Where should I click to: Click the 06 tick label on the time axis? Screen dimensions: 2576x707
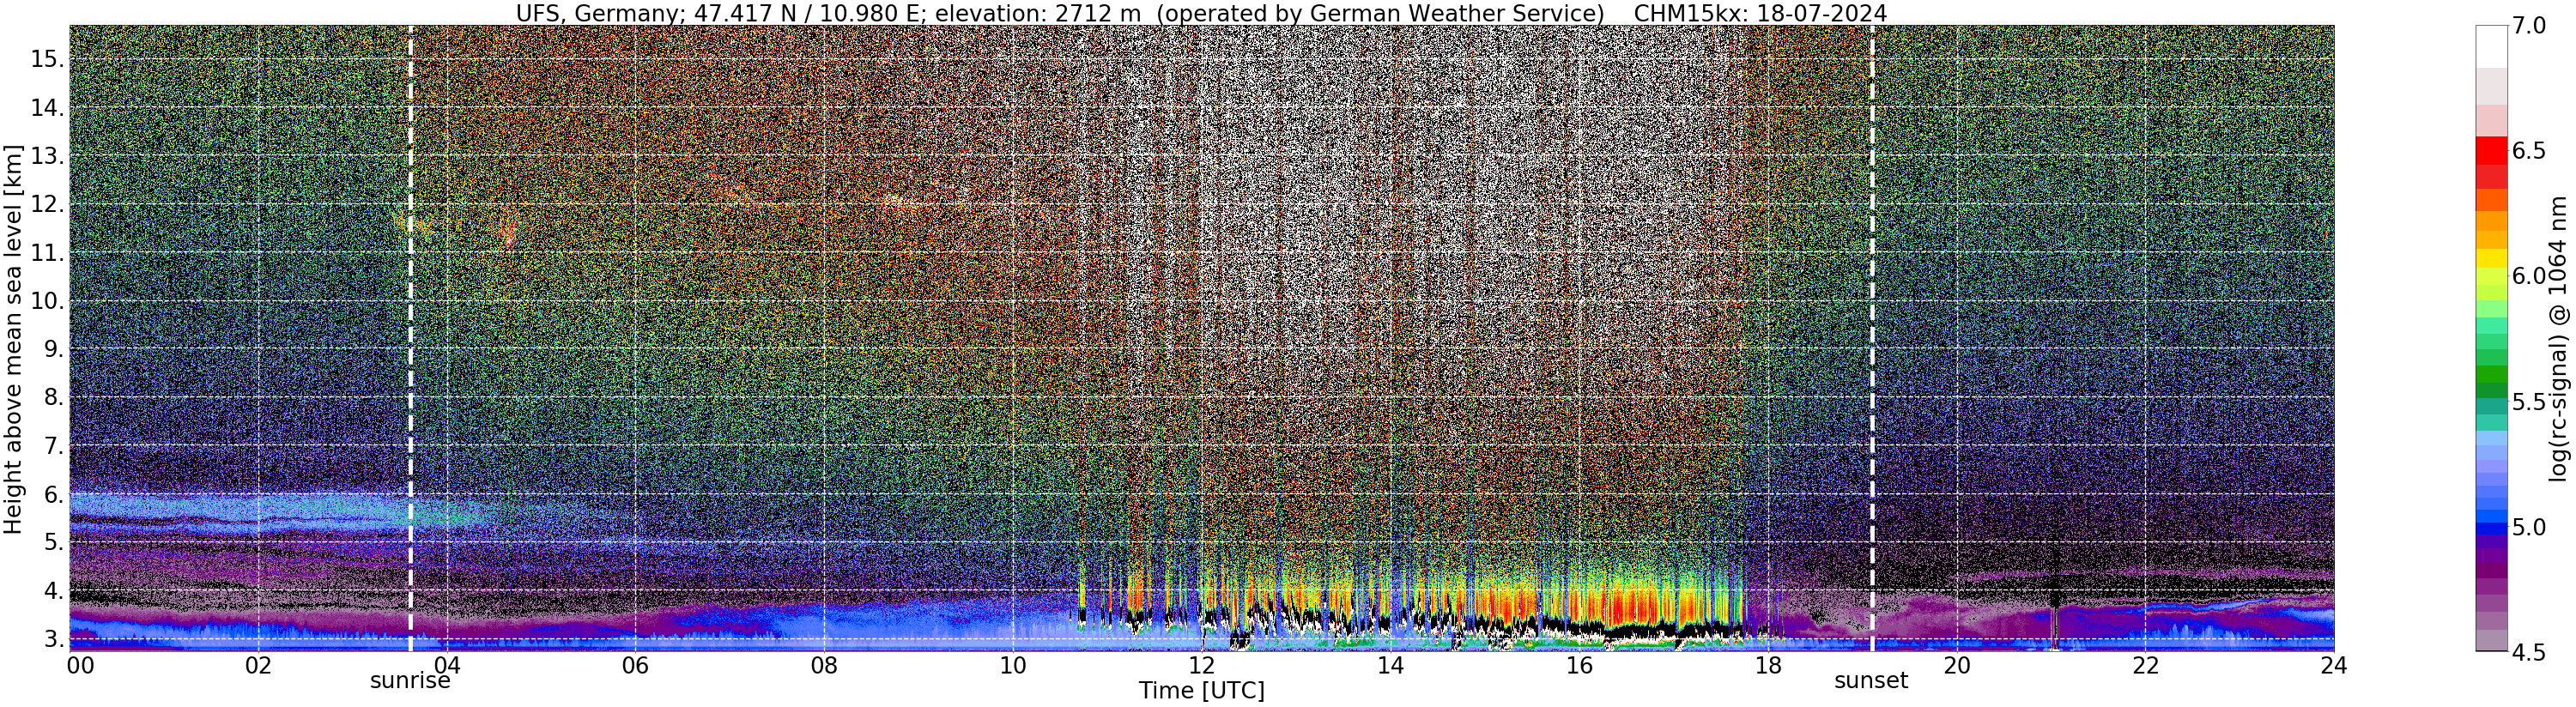[635, 665]
